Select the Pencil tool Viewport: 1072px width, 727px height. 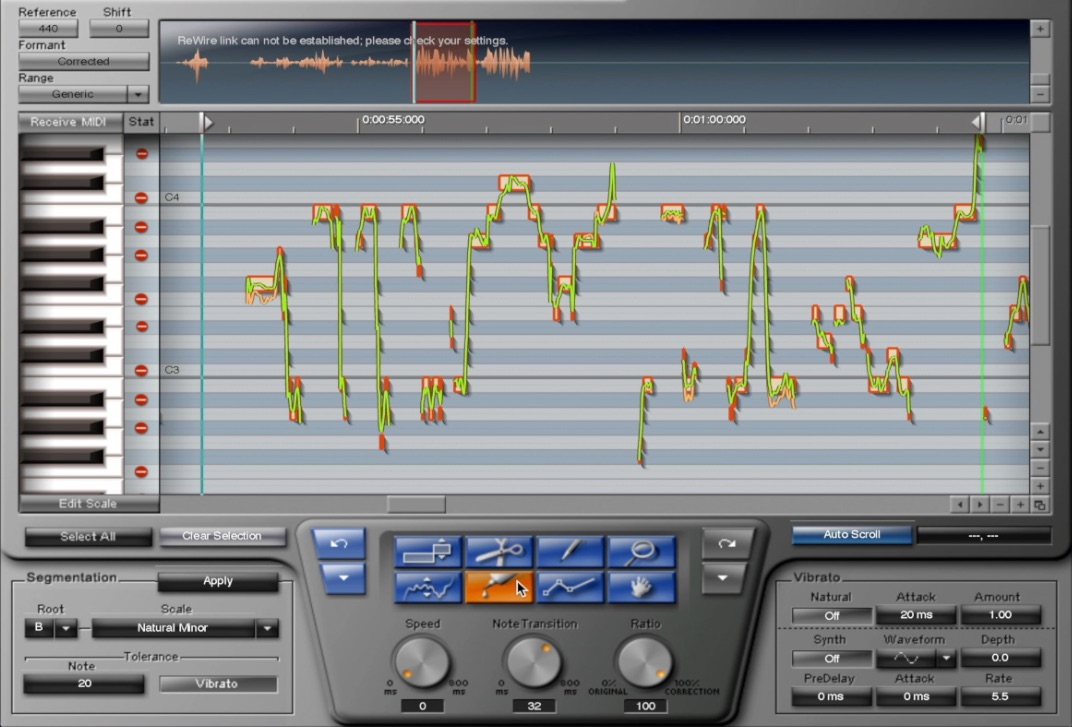tap(570, 551)
